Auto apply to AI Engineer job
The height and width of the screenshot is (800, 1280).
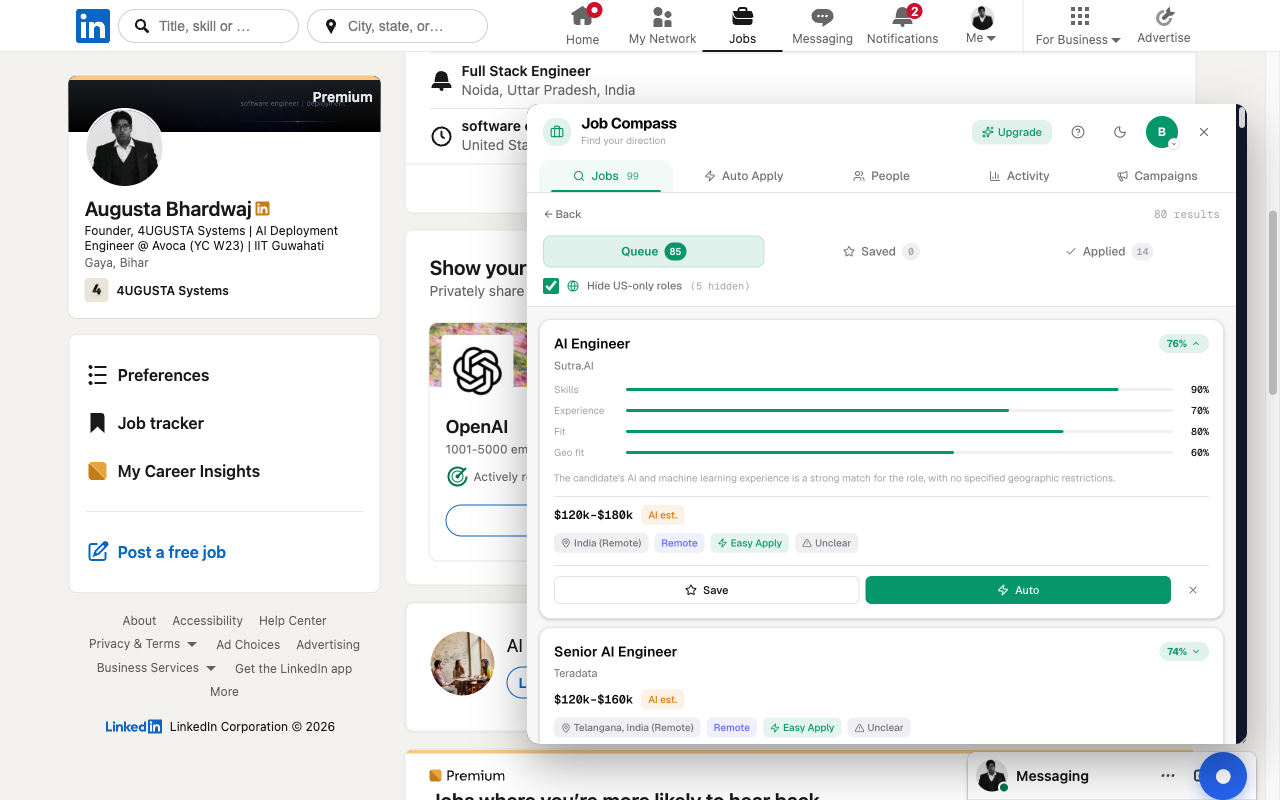pyautogui.click(x=1018, y=590)
